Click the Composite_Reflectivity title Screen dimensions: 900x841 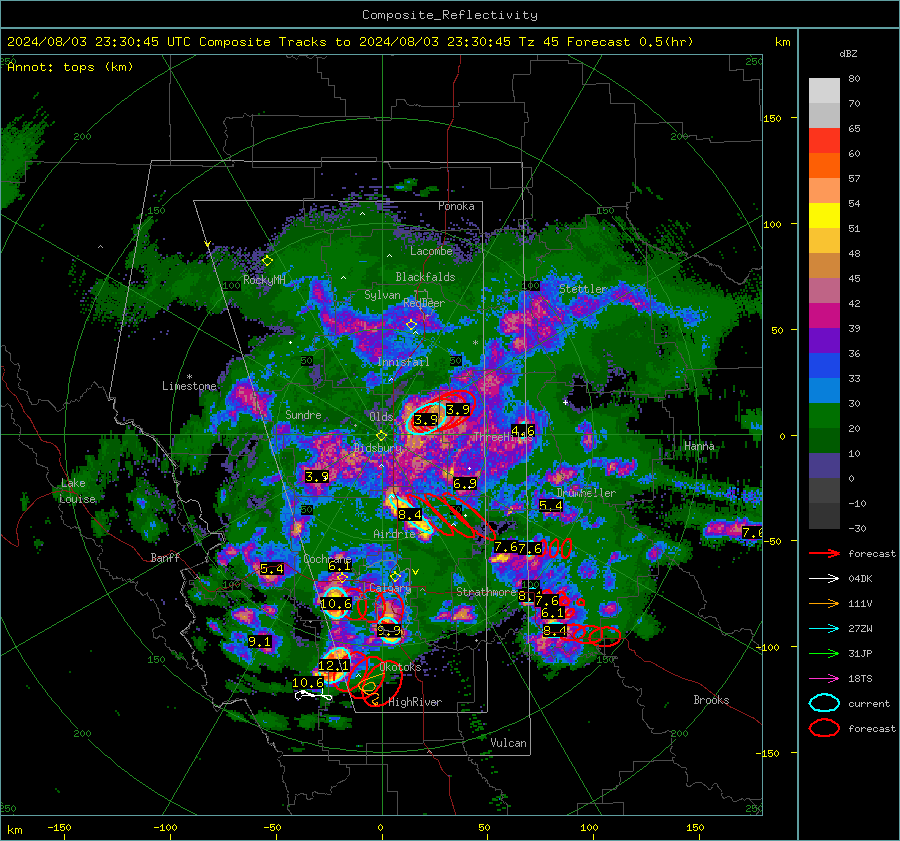pos(450,15)
